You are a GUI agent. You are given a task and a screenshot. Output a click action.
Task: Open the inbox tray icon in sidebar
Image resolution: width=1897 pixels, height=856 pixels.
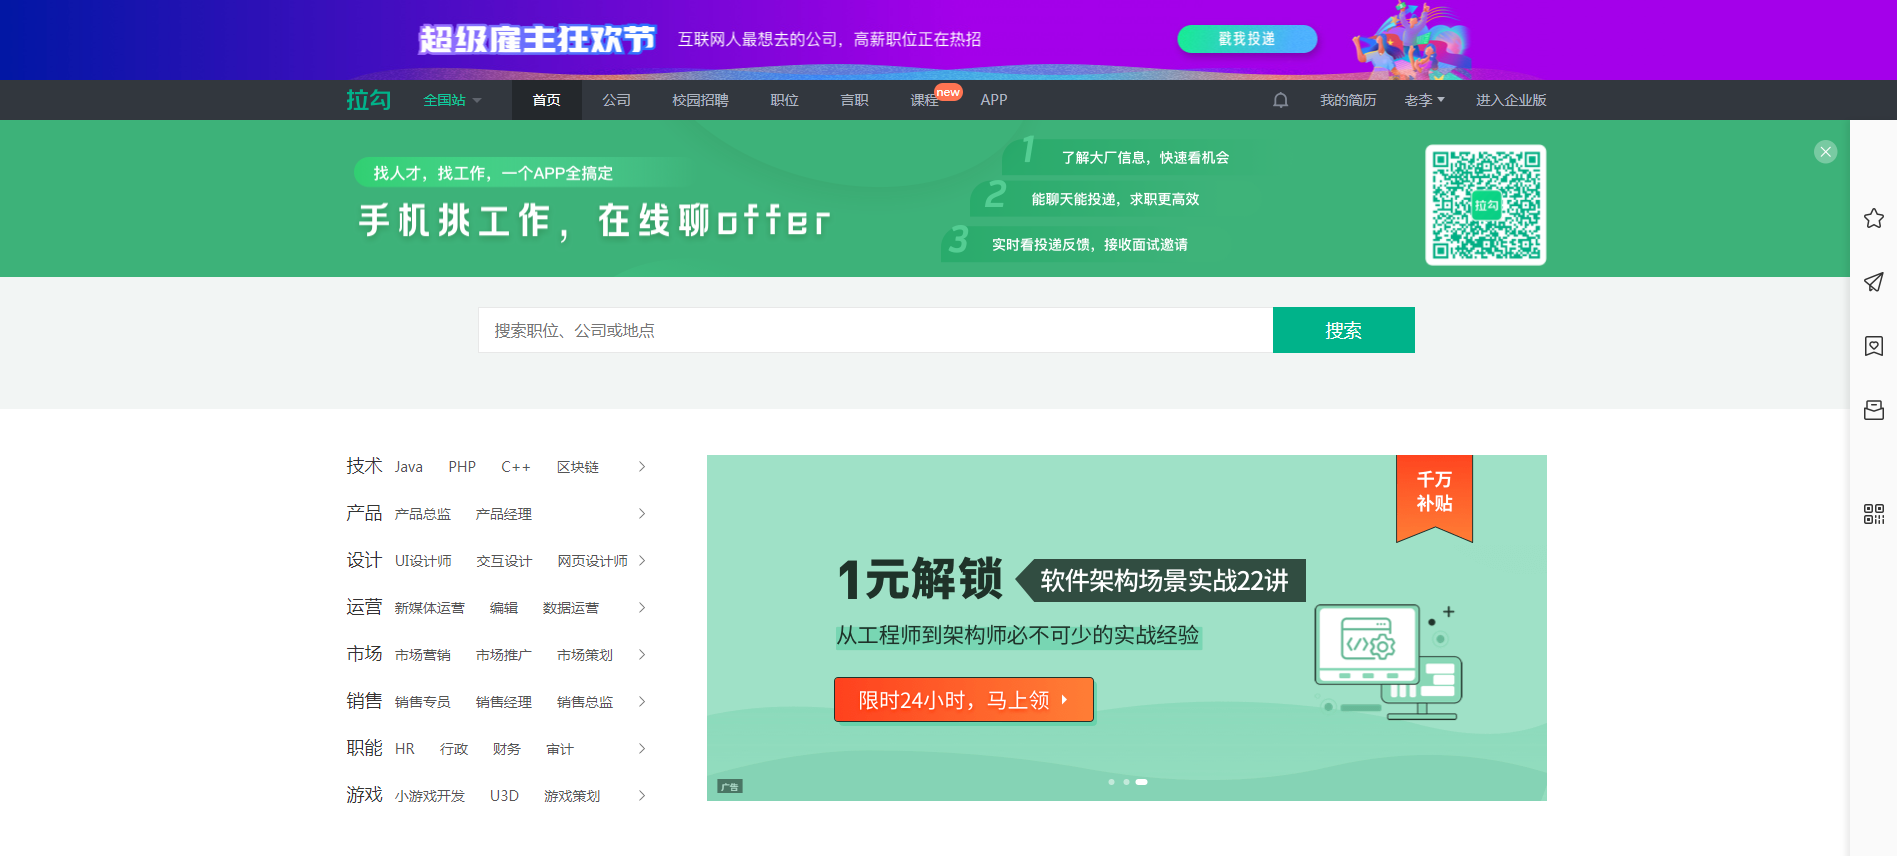tap(1874, 410)
